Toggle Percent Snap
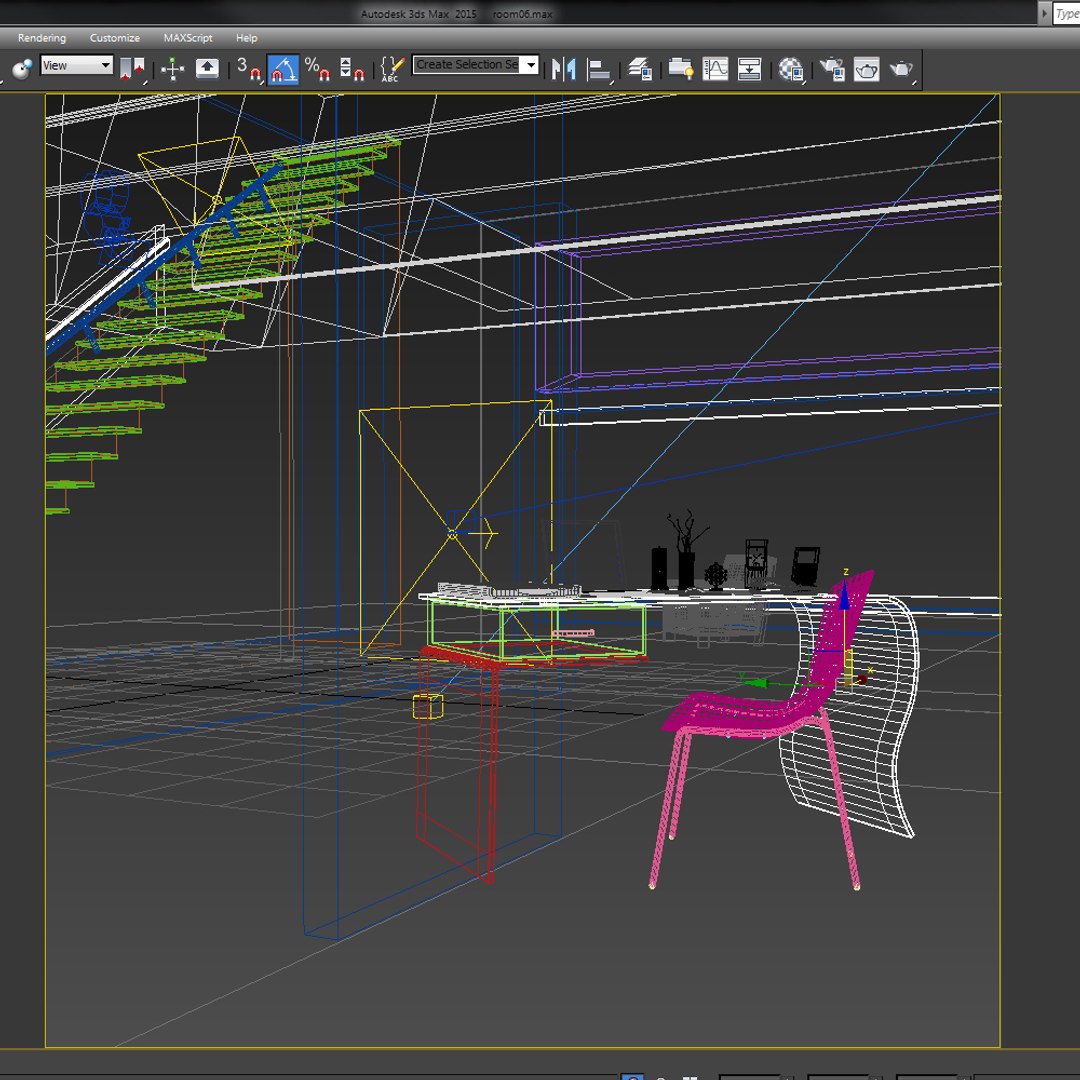The image size is (1080, 1080). pyautogui.click(x=317, y=69)
